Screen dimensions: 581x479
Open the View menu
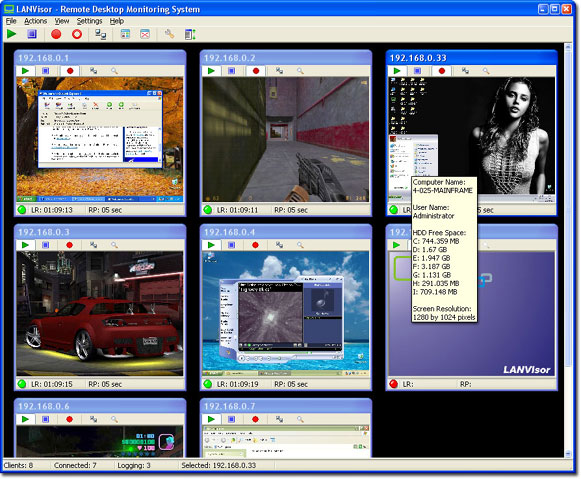pyautogui.click(x=62, y=21)
